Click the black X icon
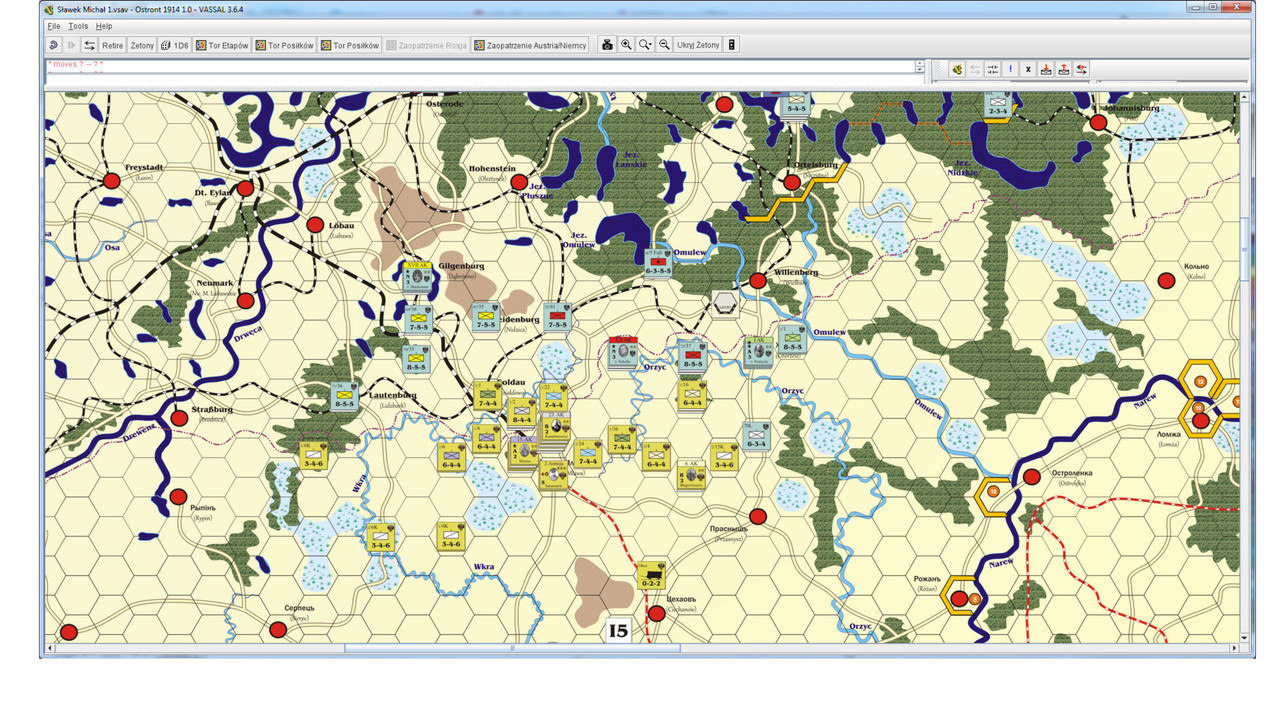Viewport: 1280px width, 710px height. (x=1028, y=69)
